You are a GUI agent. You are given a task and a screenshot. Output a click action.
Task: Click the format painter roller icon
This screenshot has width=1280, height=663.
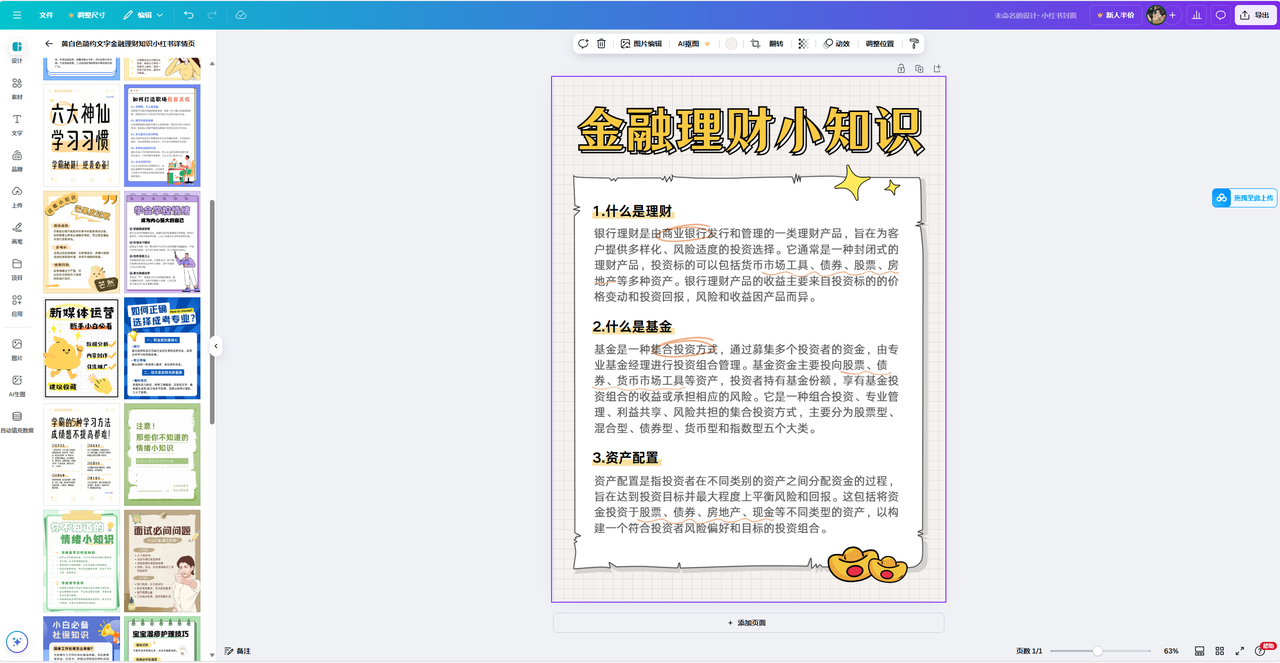point(913,44)
